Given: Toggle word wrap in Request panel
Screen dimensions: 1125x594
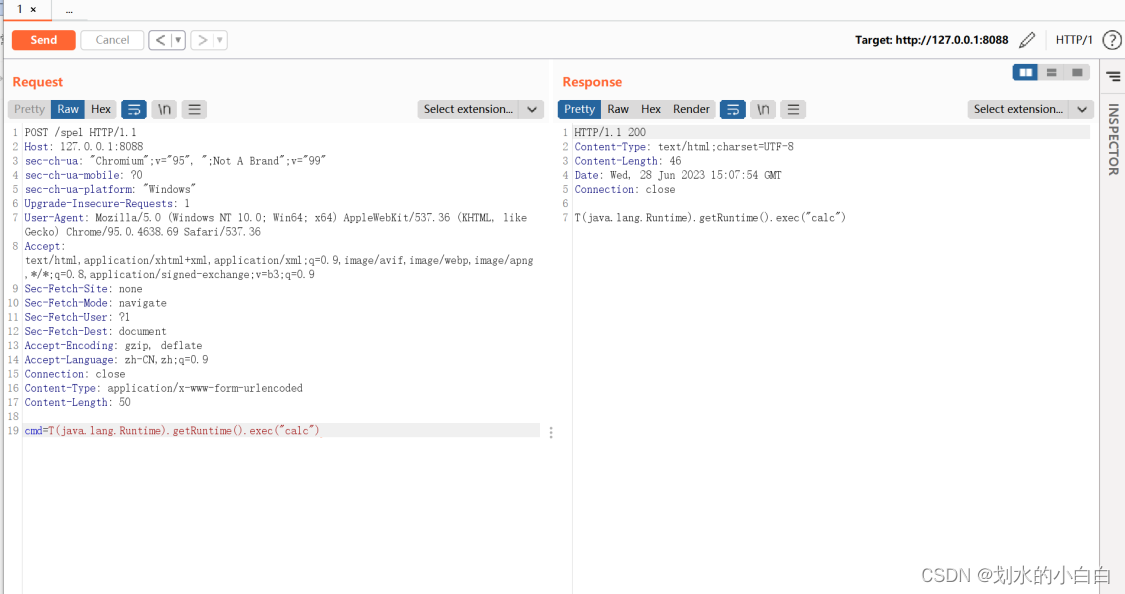Looking at the screenshot, I should pyautogui.click(x=134, y=109).
